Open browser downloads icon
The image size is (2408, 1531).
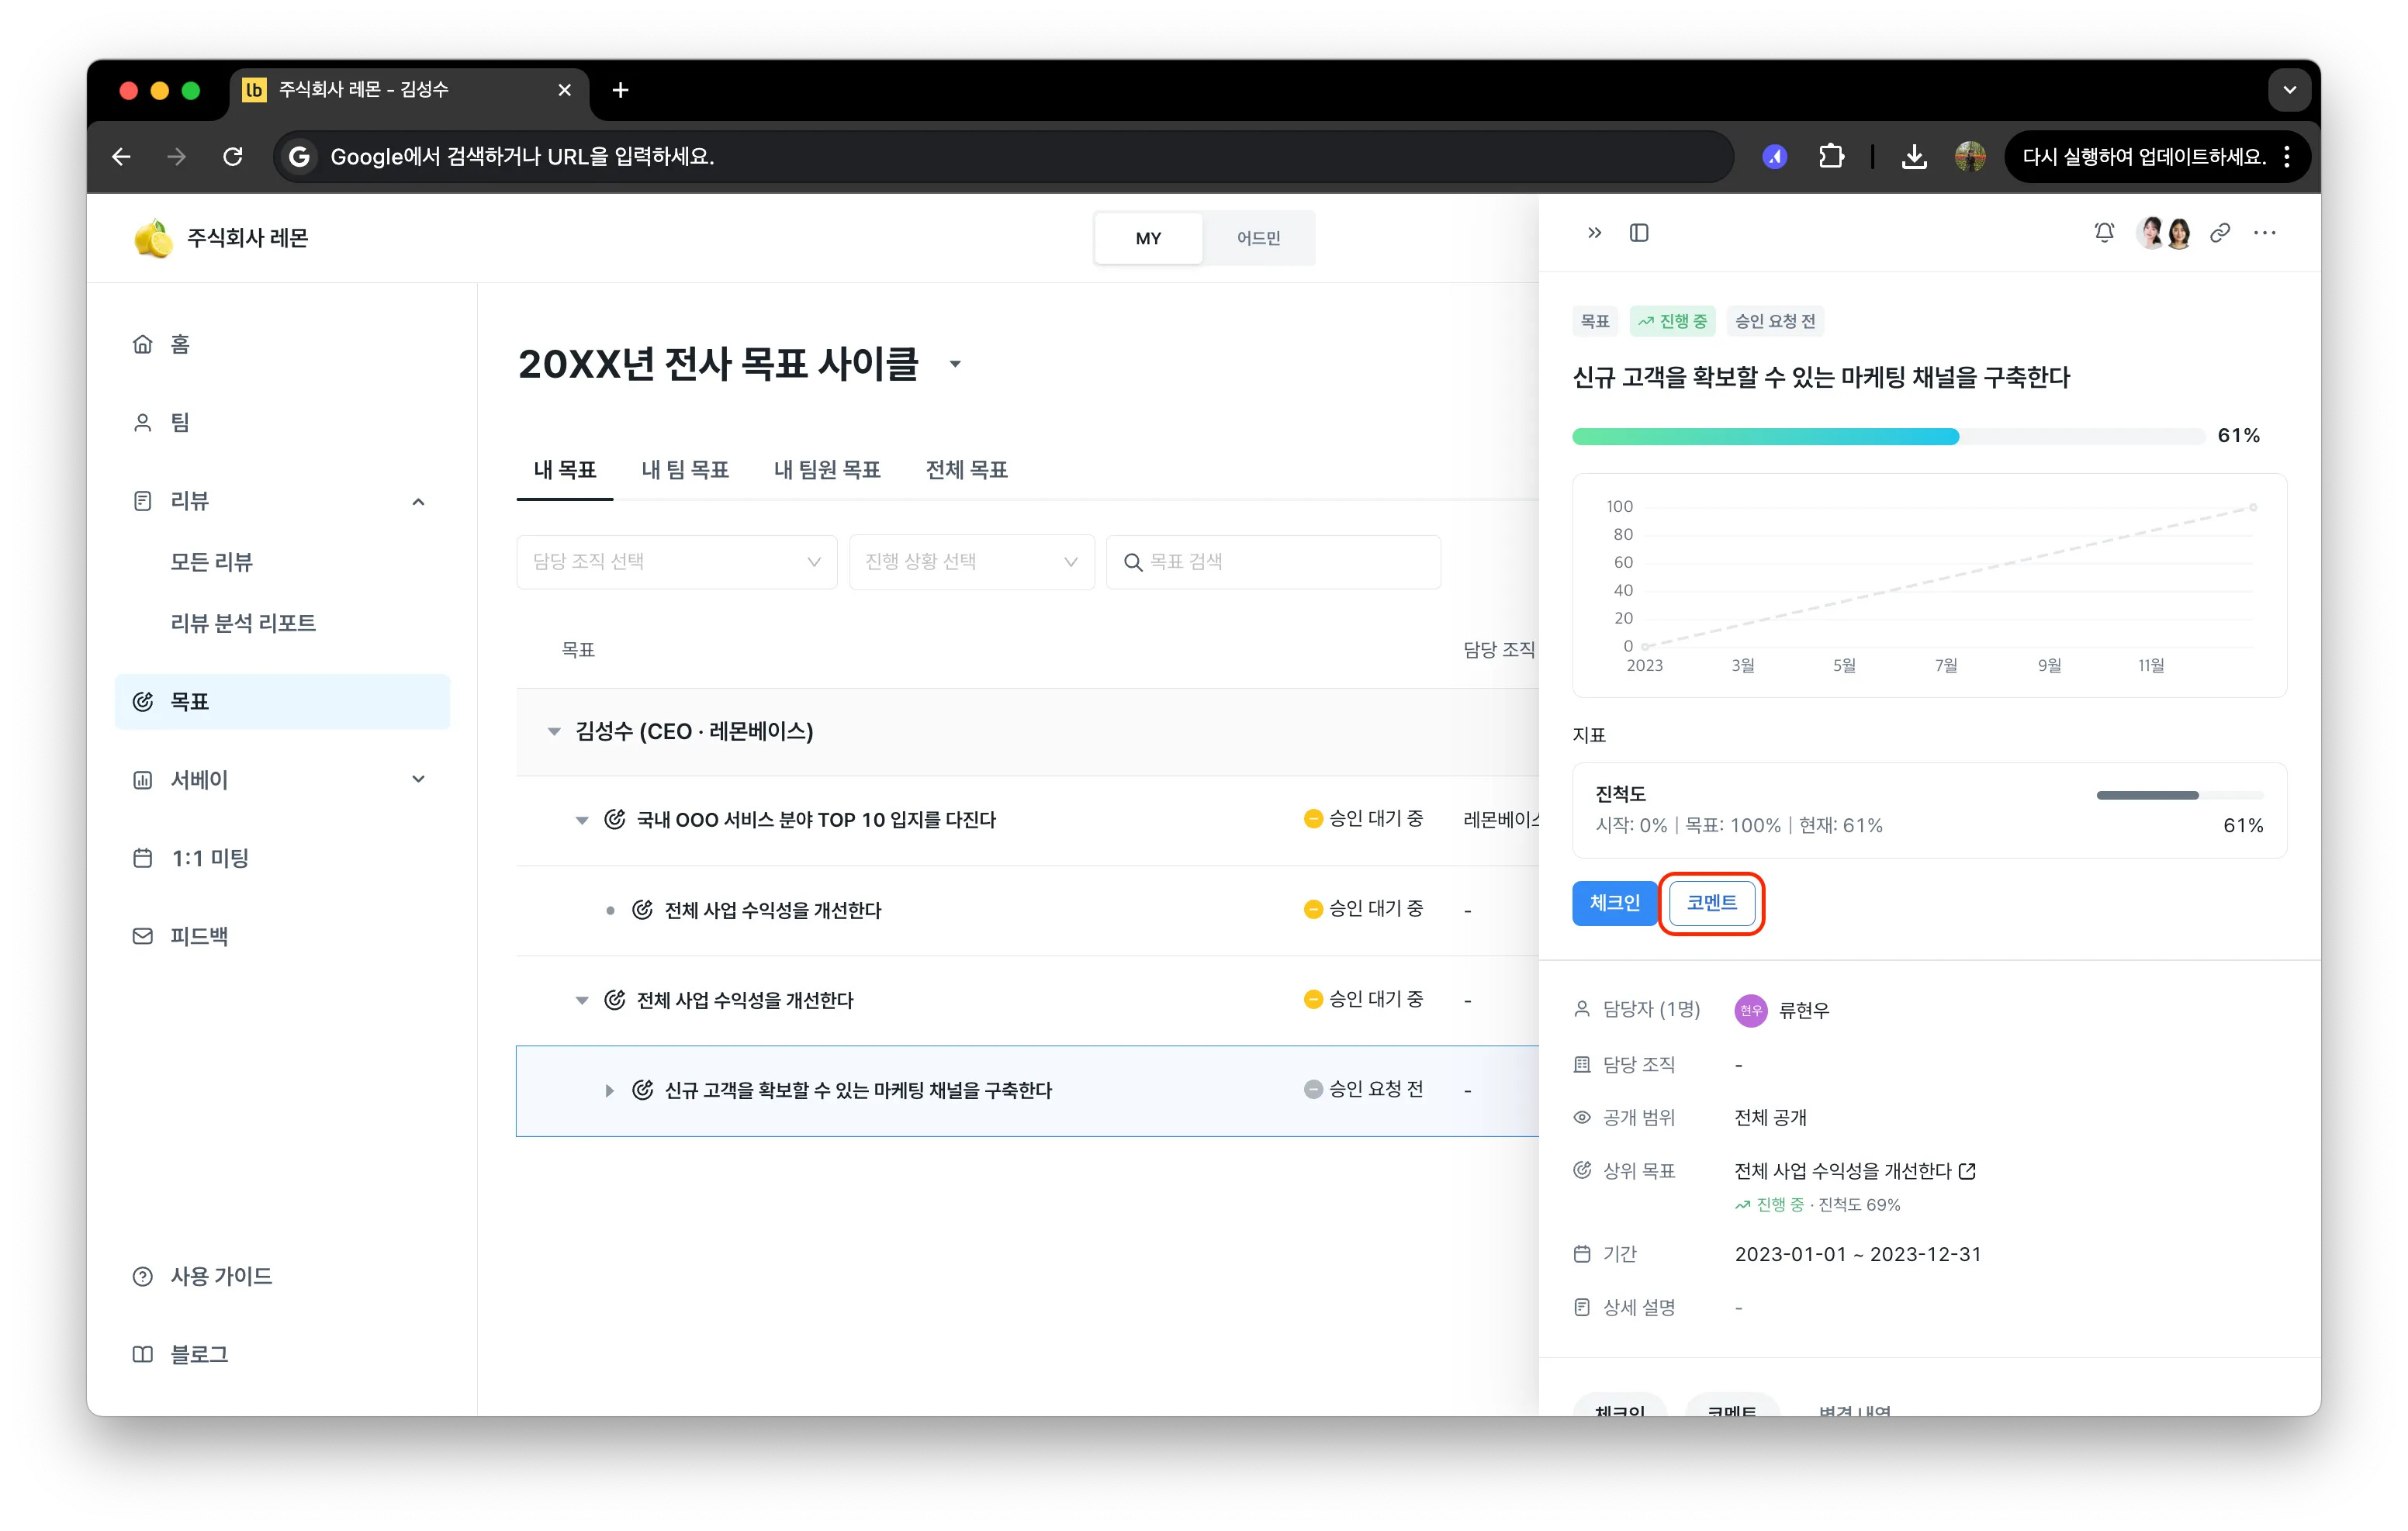click(x=1914, y=156)
